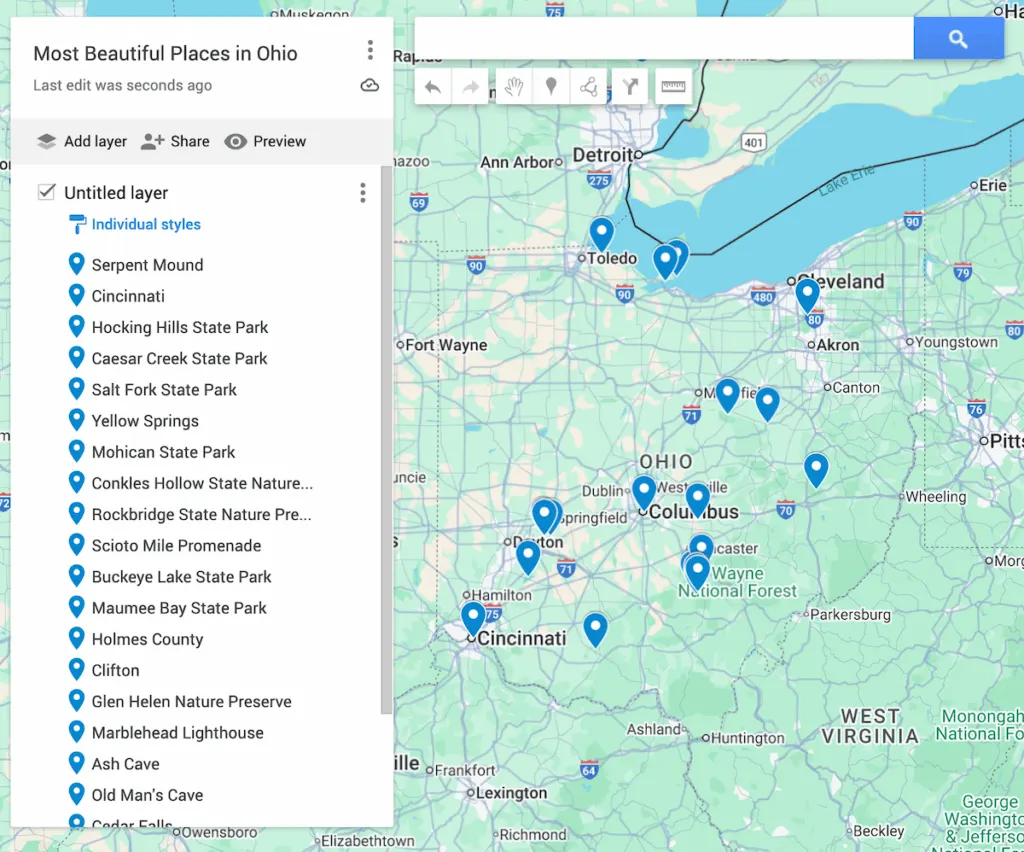Click the map marker west of Wheeling
Viewport: 1024px width, 852px height.
click(816, 469)
